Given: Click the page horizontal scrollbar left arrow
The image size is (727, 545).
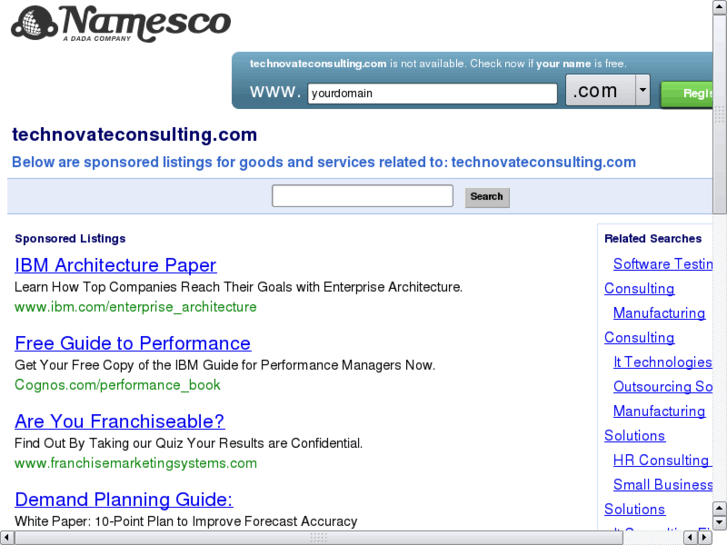Looking at the screenshot, I should (6, 538).
